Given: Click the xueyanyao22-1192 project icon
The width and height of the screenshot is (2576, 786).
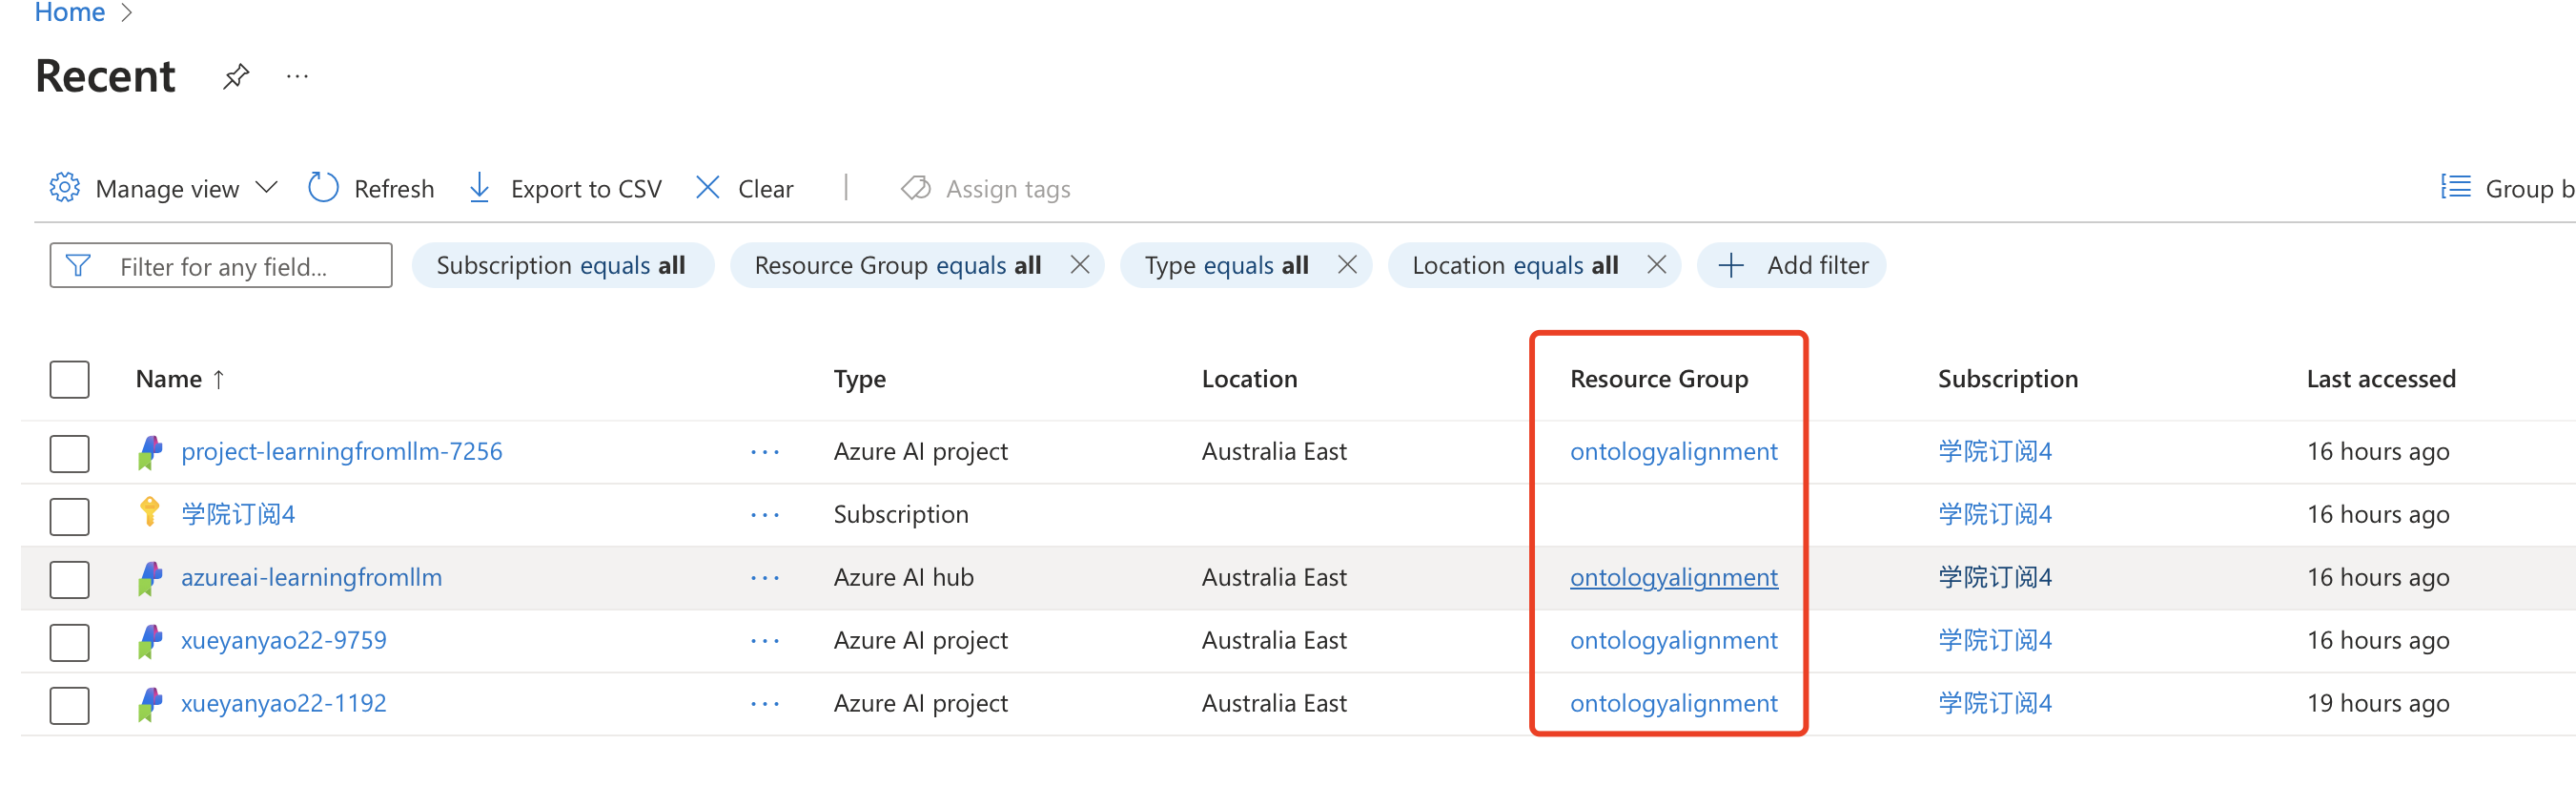Looking at the screenshot, I should [150, 704].
